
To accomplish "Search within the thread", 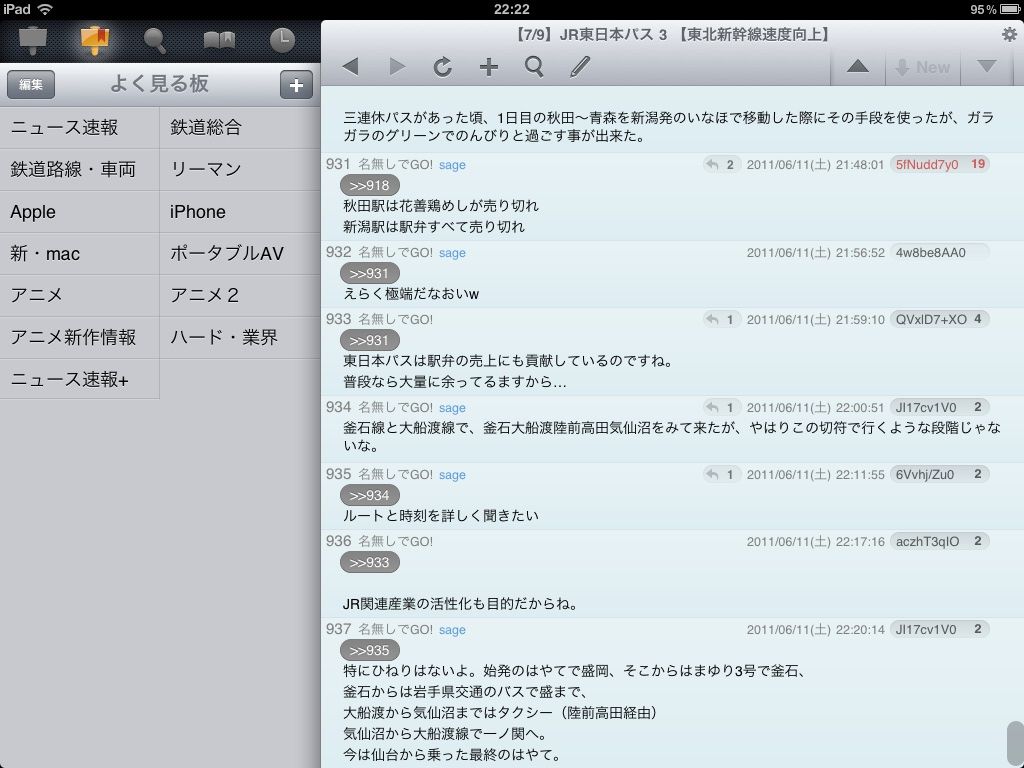I will (x=534, y=67).
